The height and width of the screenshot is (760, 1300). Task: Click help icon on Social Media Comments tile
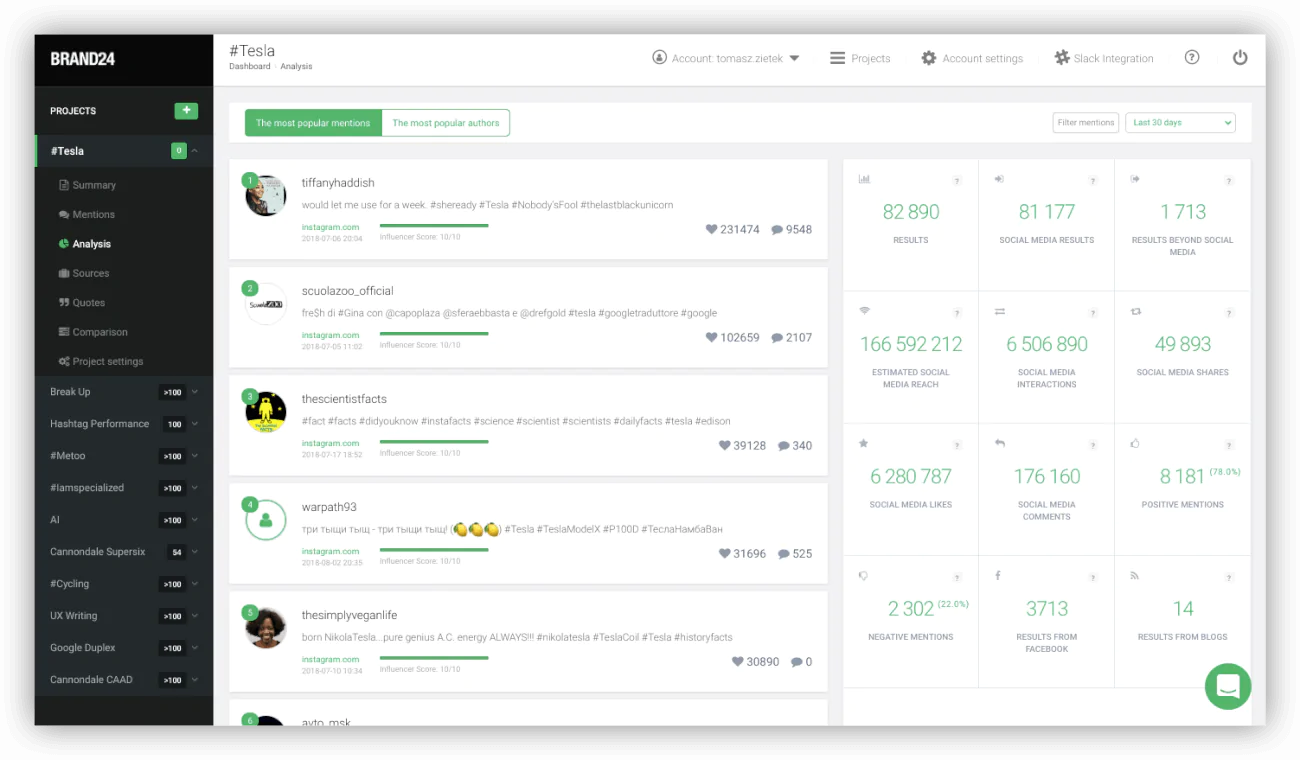pyautogui.click(x=1093, y=445)
